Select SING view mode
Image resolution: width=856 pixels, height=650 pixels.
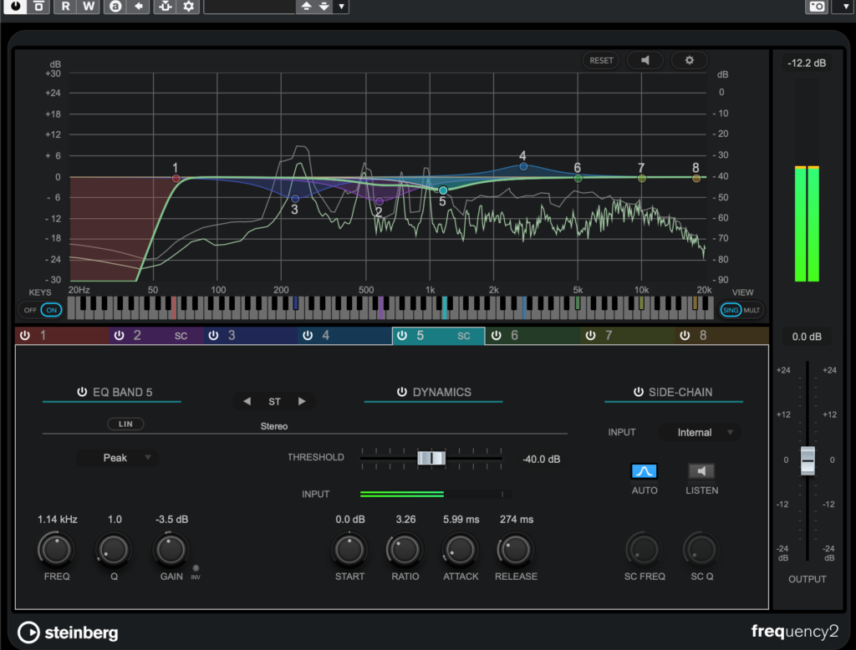coord(730,310)
